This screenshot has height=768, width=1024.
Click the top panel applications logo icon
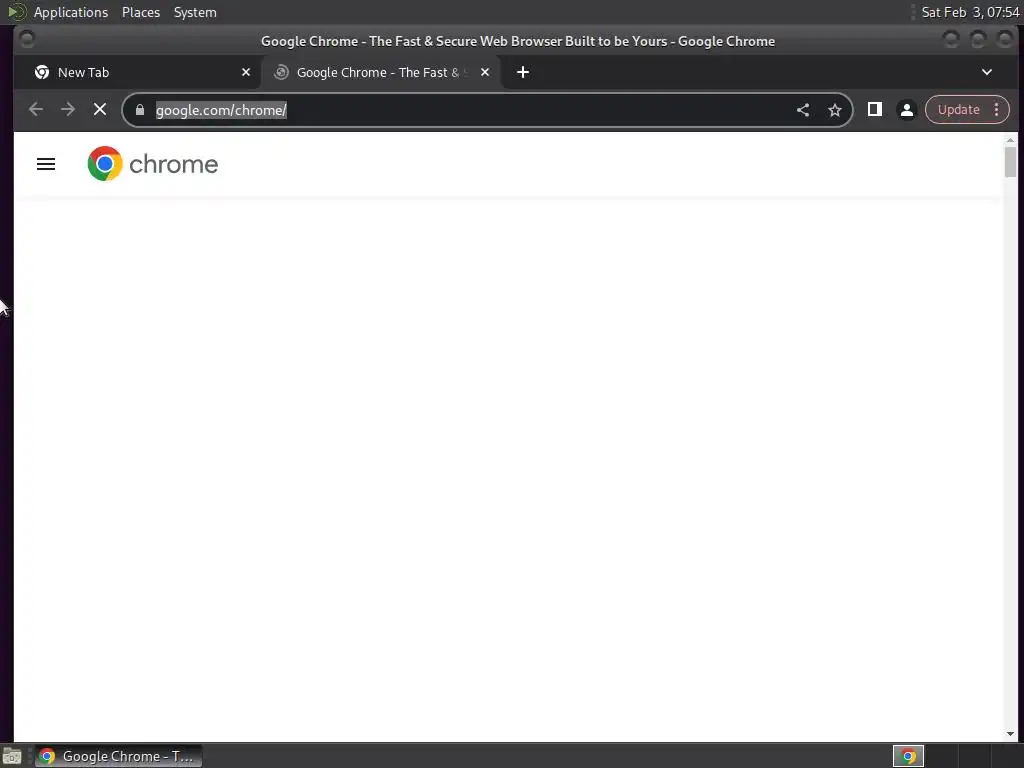click(16, 12)
